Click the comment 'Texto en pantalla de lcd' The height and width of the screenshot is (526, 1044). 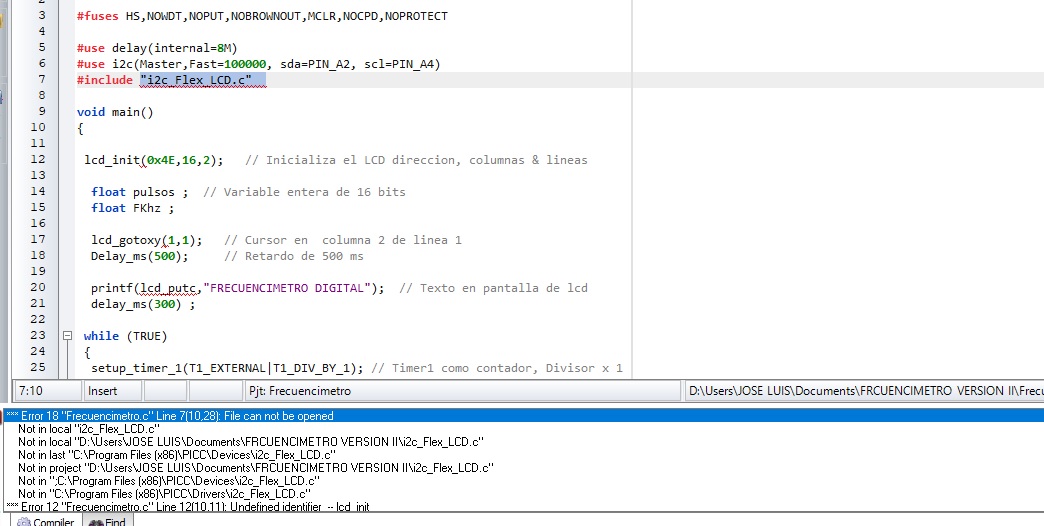click(x=493, y=288)
